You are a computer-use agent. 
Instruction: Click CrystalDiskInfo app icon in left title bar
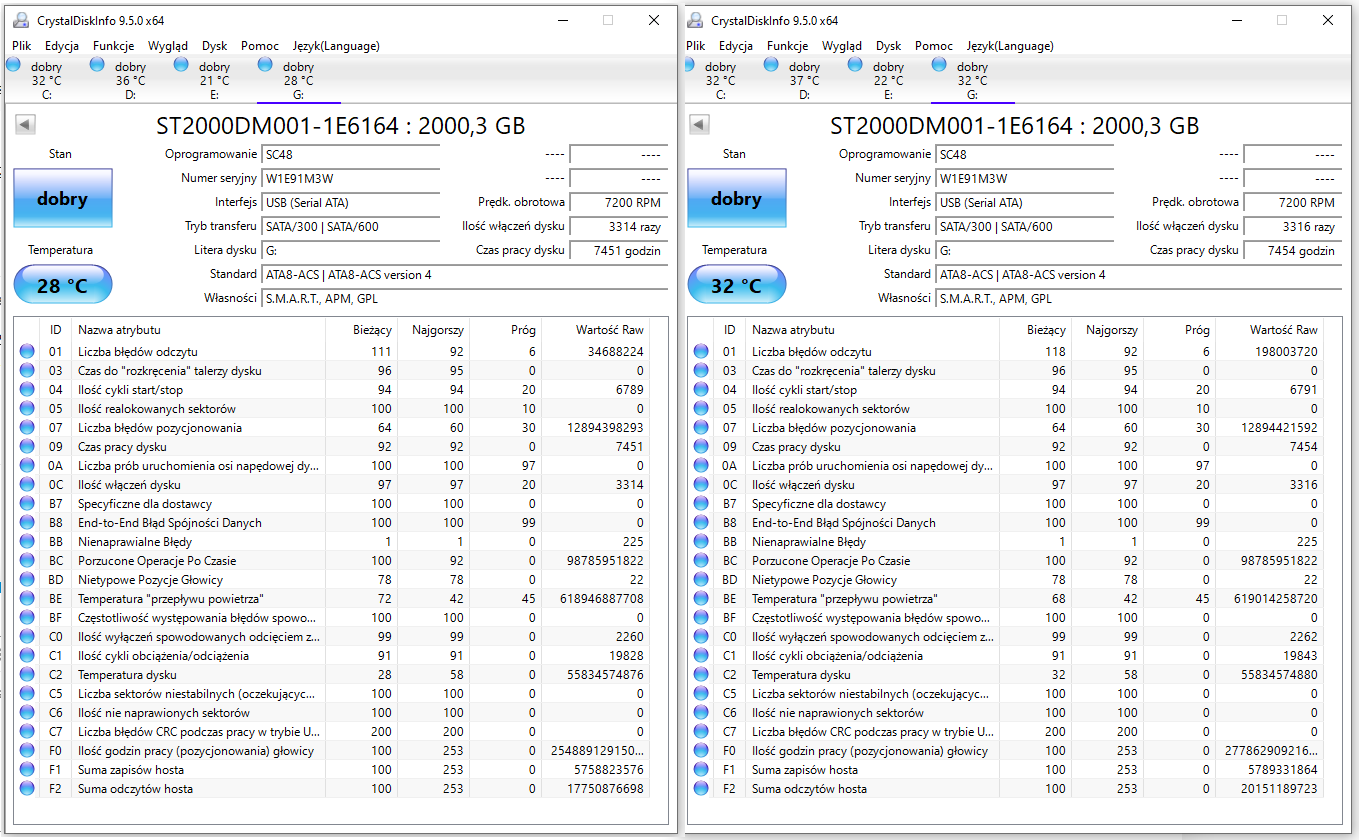[x=21, y=20]
